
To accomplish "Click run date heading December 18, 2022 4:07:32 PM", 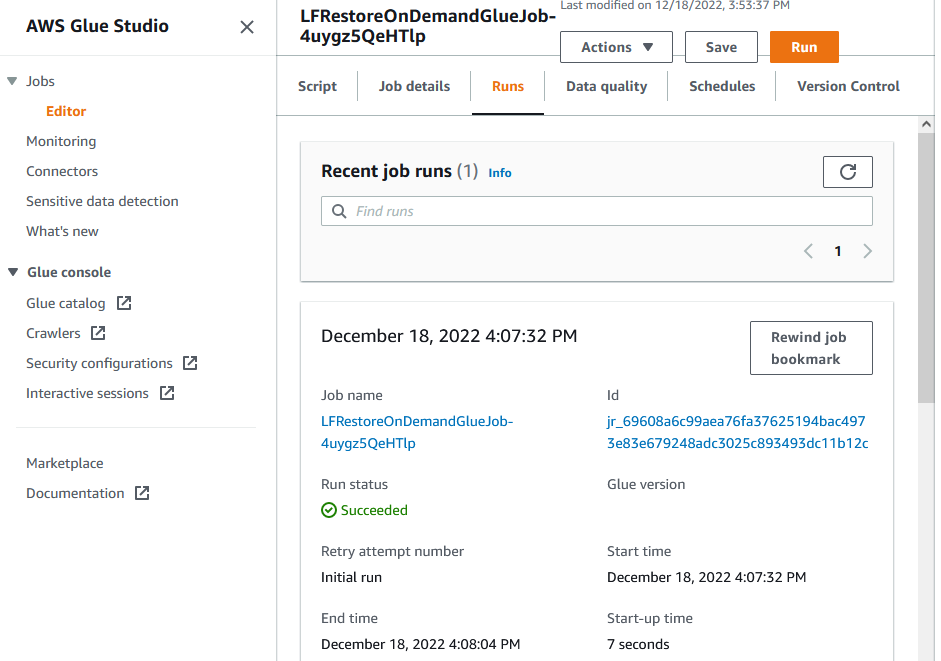I will tap(449, 336).
